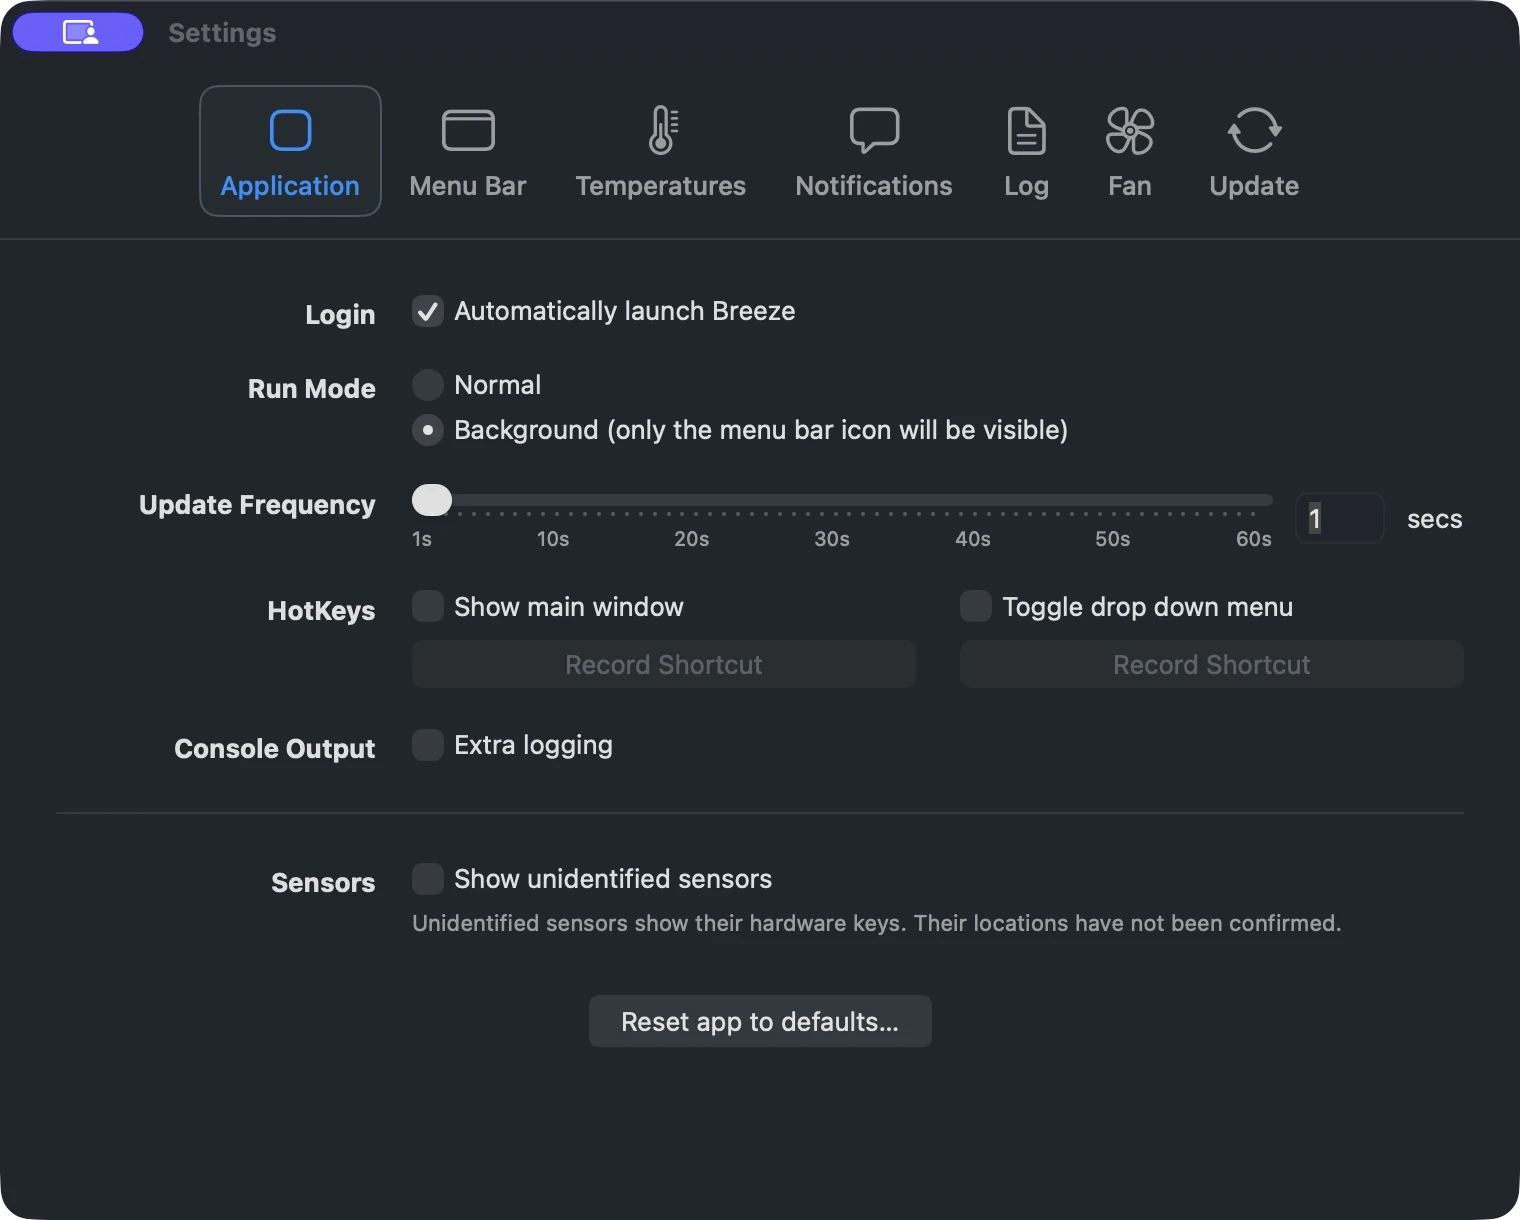
Task: Click the Application tab label text
Action: 290,186
